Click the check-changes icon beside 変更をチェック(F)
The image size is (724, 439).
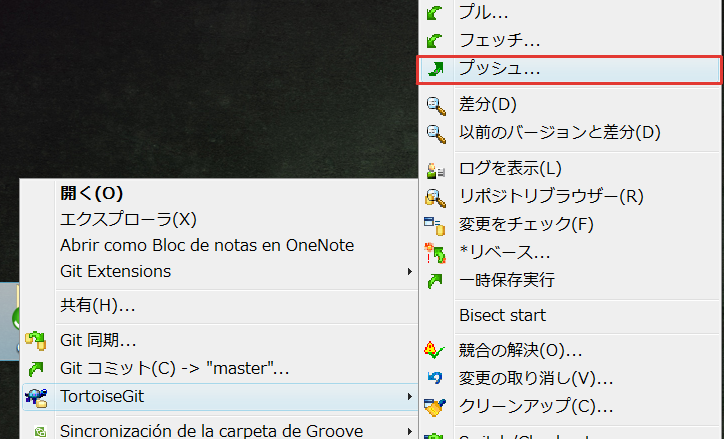point(434,226)
